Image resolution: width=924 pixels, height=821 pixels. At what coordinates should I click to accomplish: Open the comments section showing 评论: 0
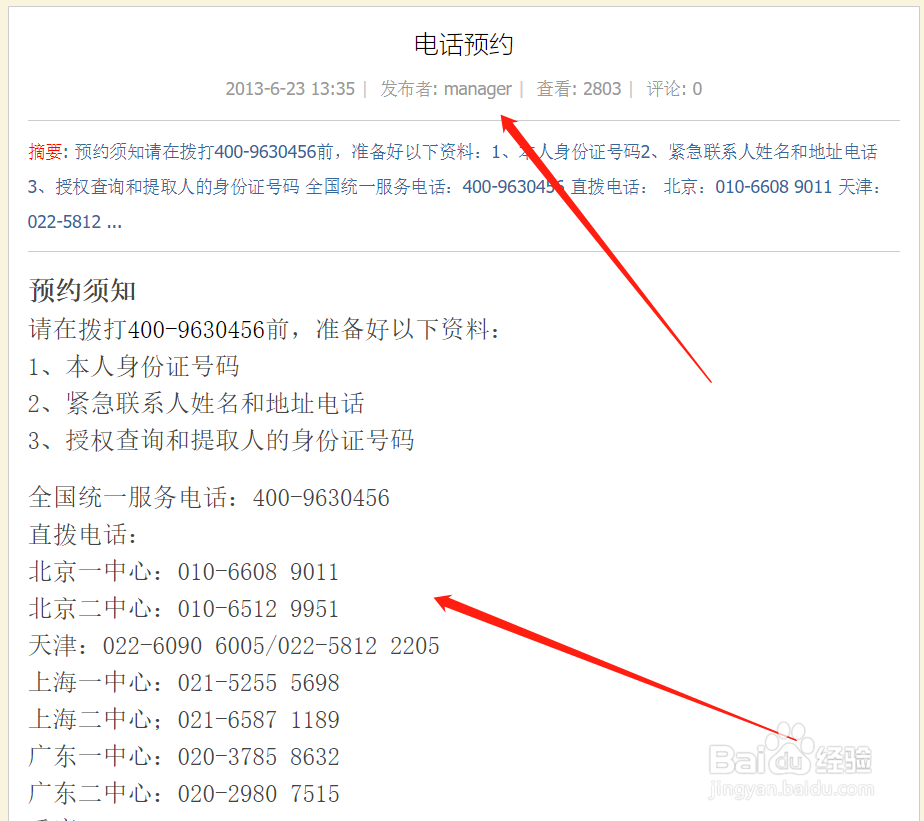pos(674,89)
